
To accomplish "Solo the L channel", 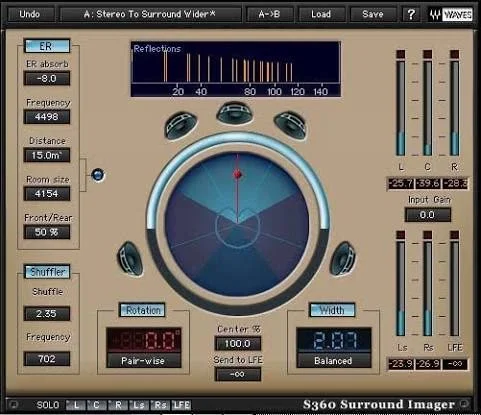I will tap(76, 405).
